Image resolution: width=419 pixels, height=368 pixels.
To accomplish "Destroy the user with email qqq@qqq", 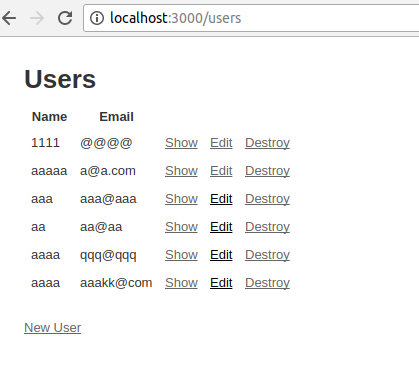I will pos(267,255).
